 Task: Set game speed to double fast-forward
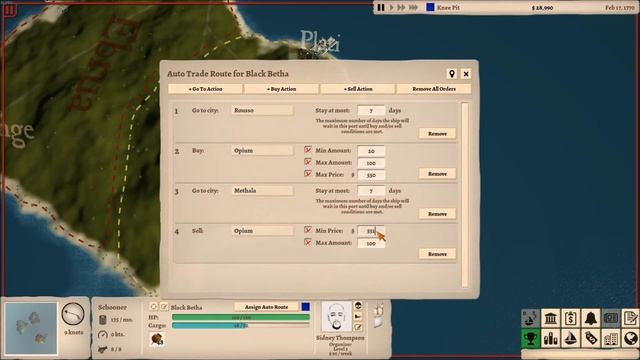coord(402,7)
